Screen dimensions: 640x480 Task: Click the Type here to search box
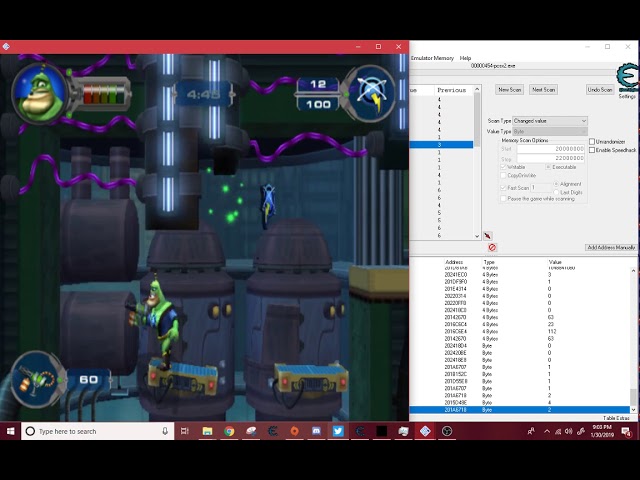coord(98,431)
